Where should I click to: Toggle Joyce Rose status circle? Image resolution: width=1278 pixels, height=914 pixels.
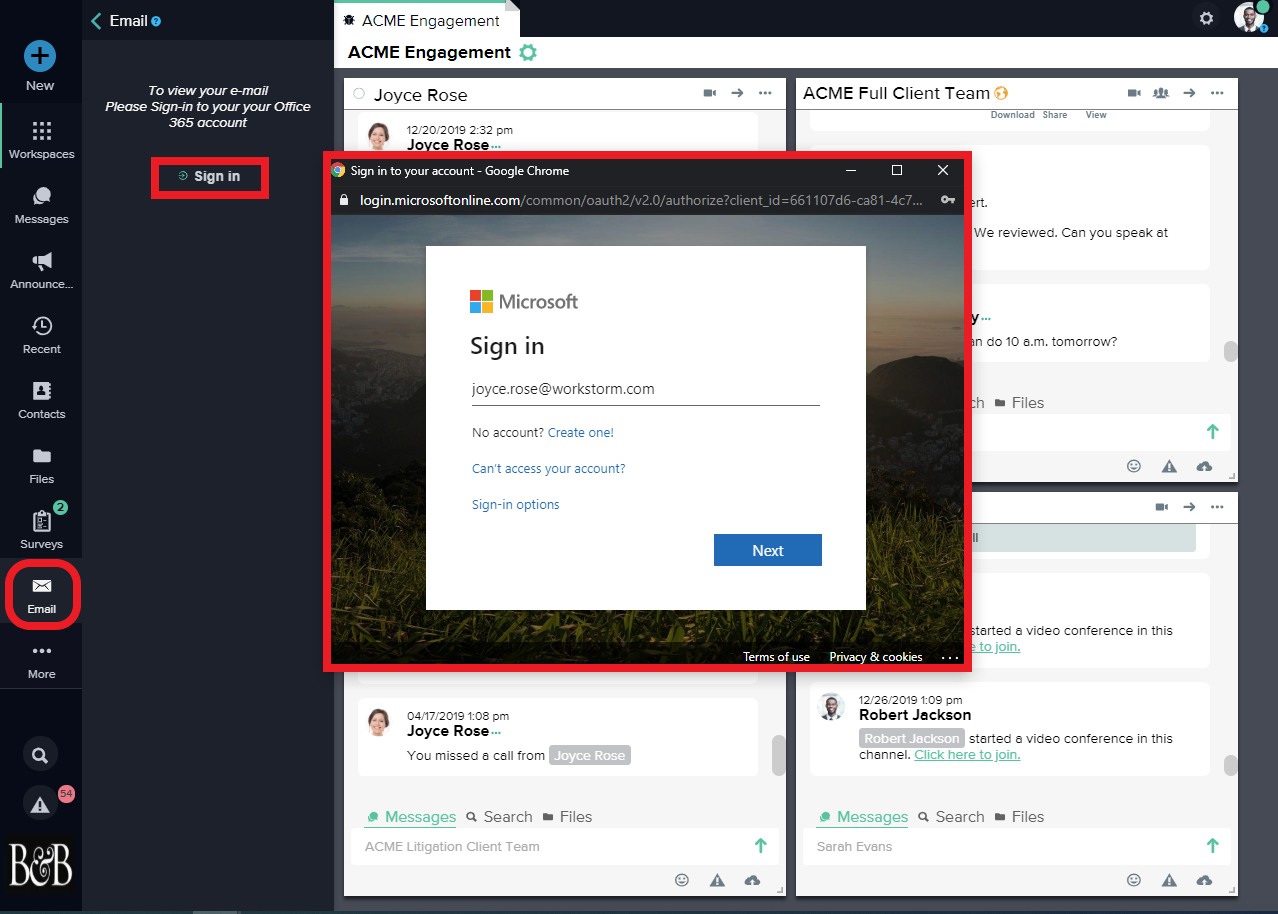(x=359, y=94)
